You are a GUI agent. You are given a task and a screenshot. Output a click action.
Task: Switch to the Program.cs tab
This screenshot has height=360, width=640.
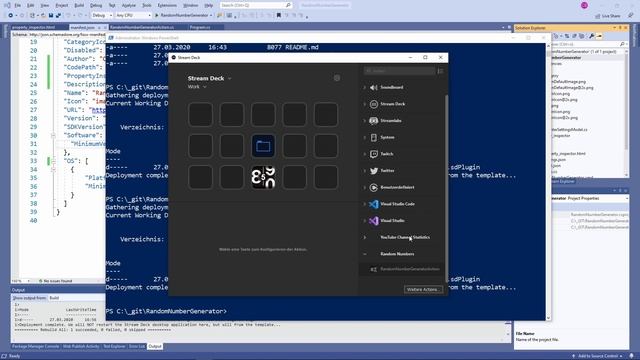[200, 27]
